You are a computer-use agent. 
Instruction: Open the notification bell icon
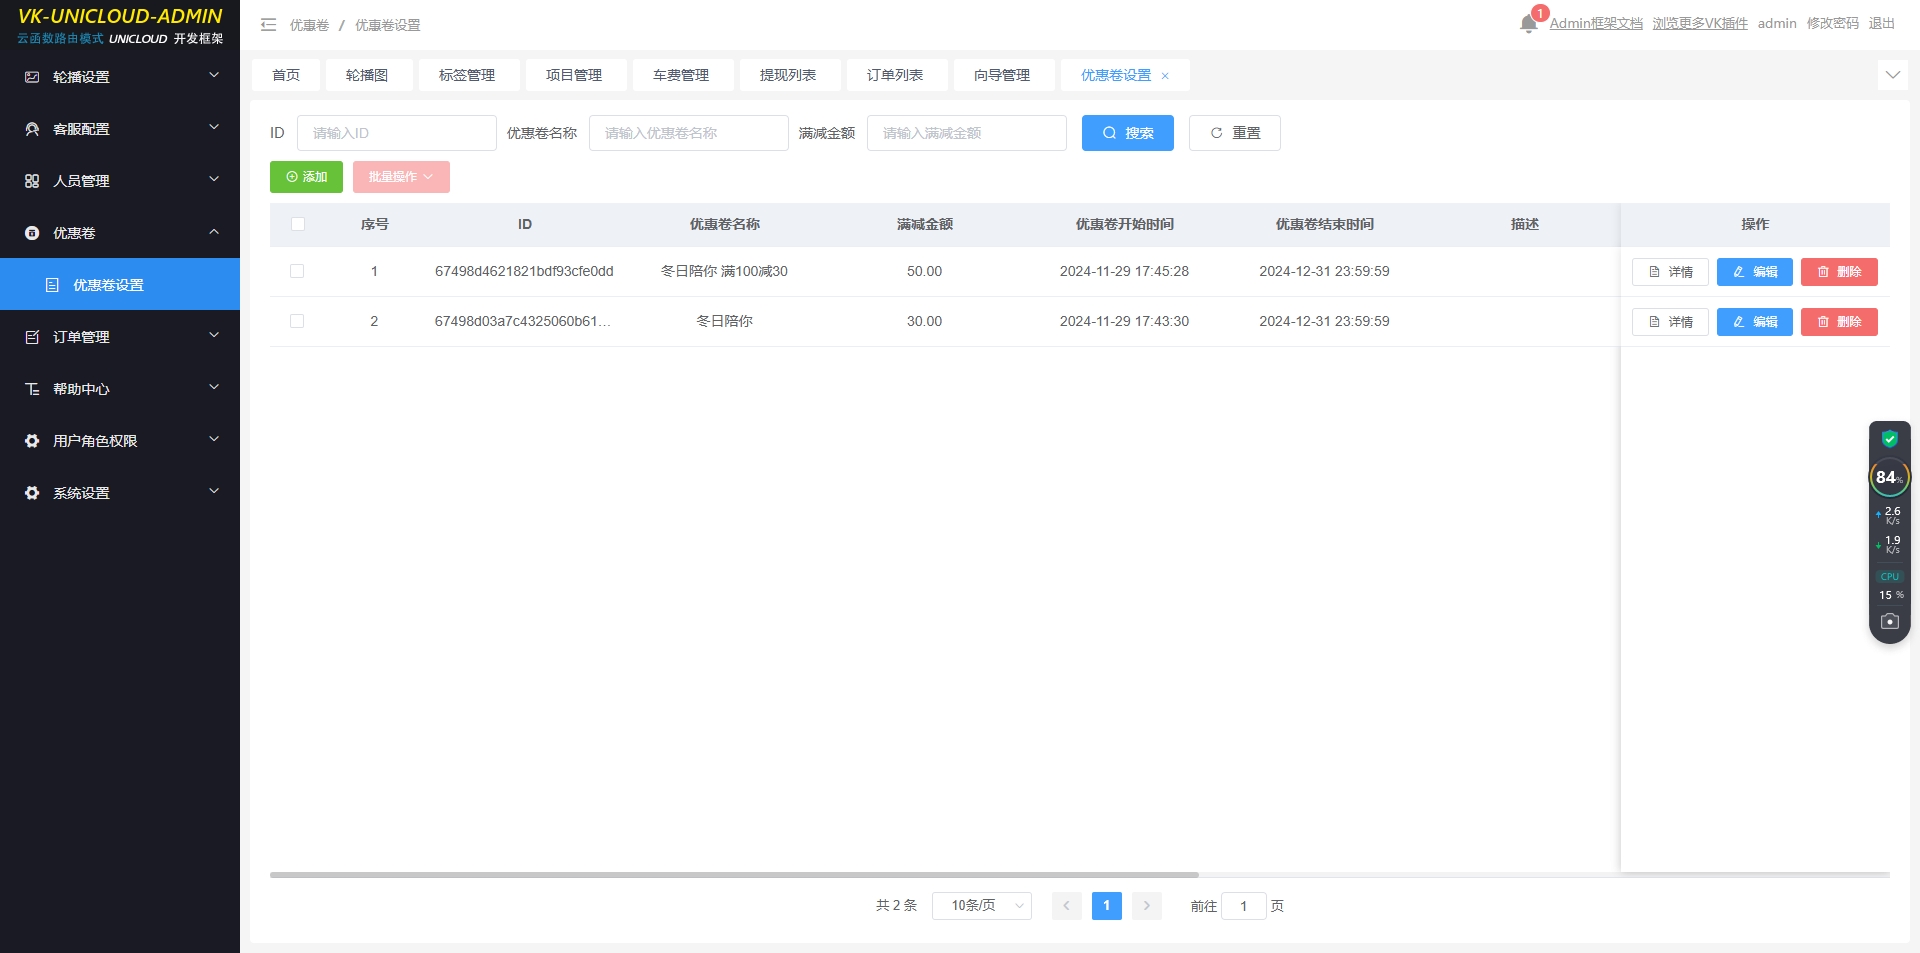tap(1528, 24)
